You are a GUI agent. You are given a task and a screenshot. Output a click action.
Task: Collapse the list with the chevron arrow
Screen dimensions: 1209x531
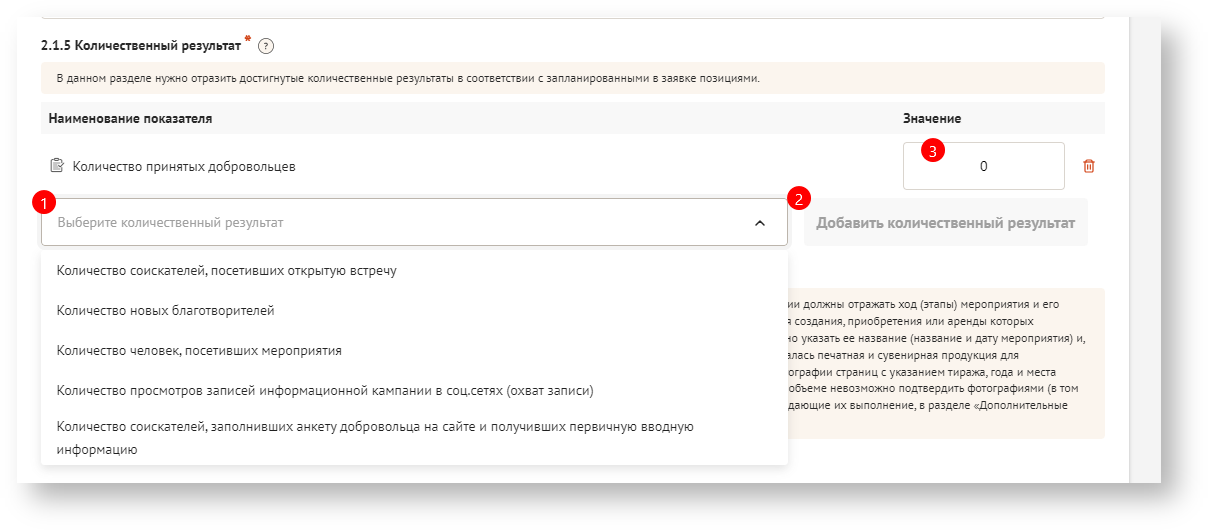point(760,223)
